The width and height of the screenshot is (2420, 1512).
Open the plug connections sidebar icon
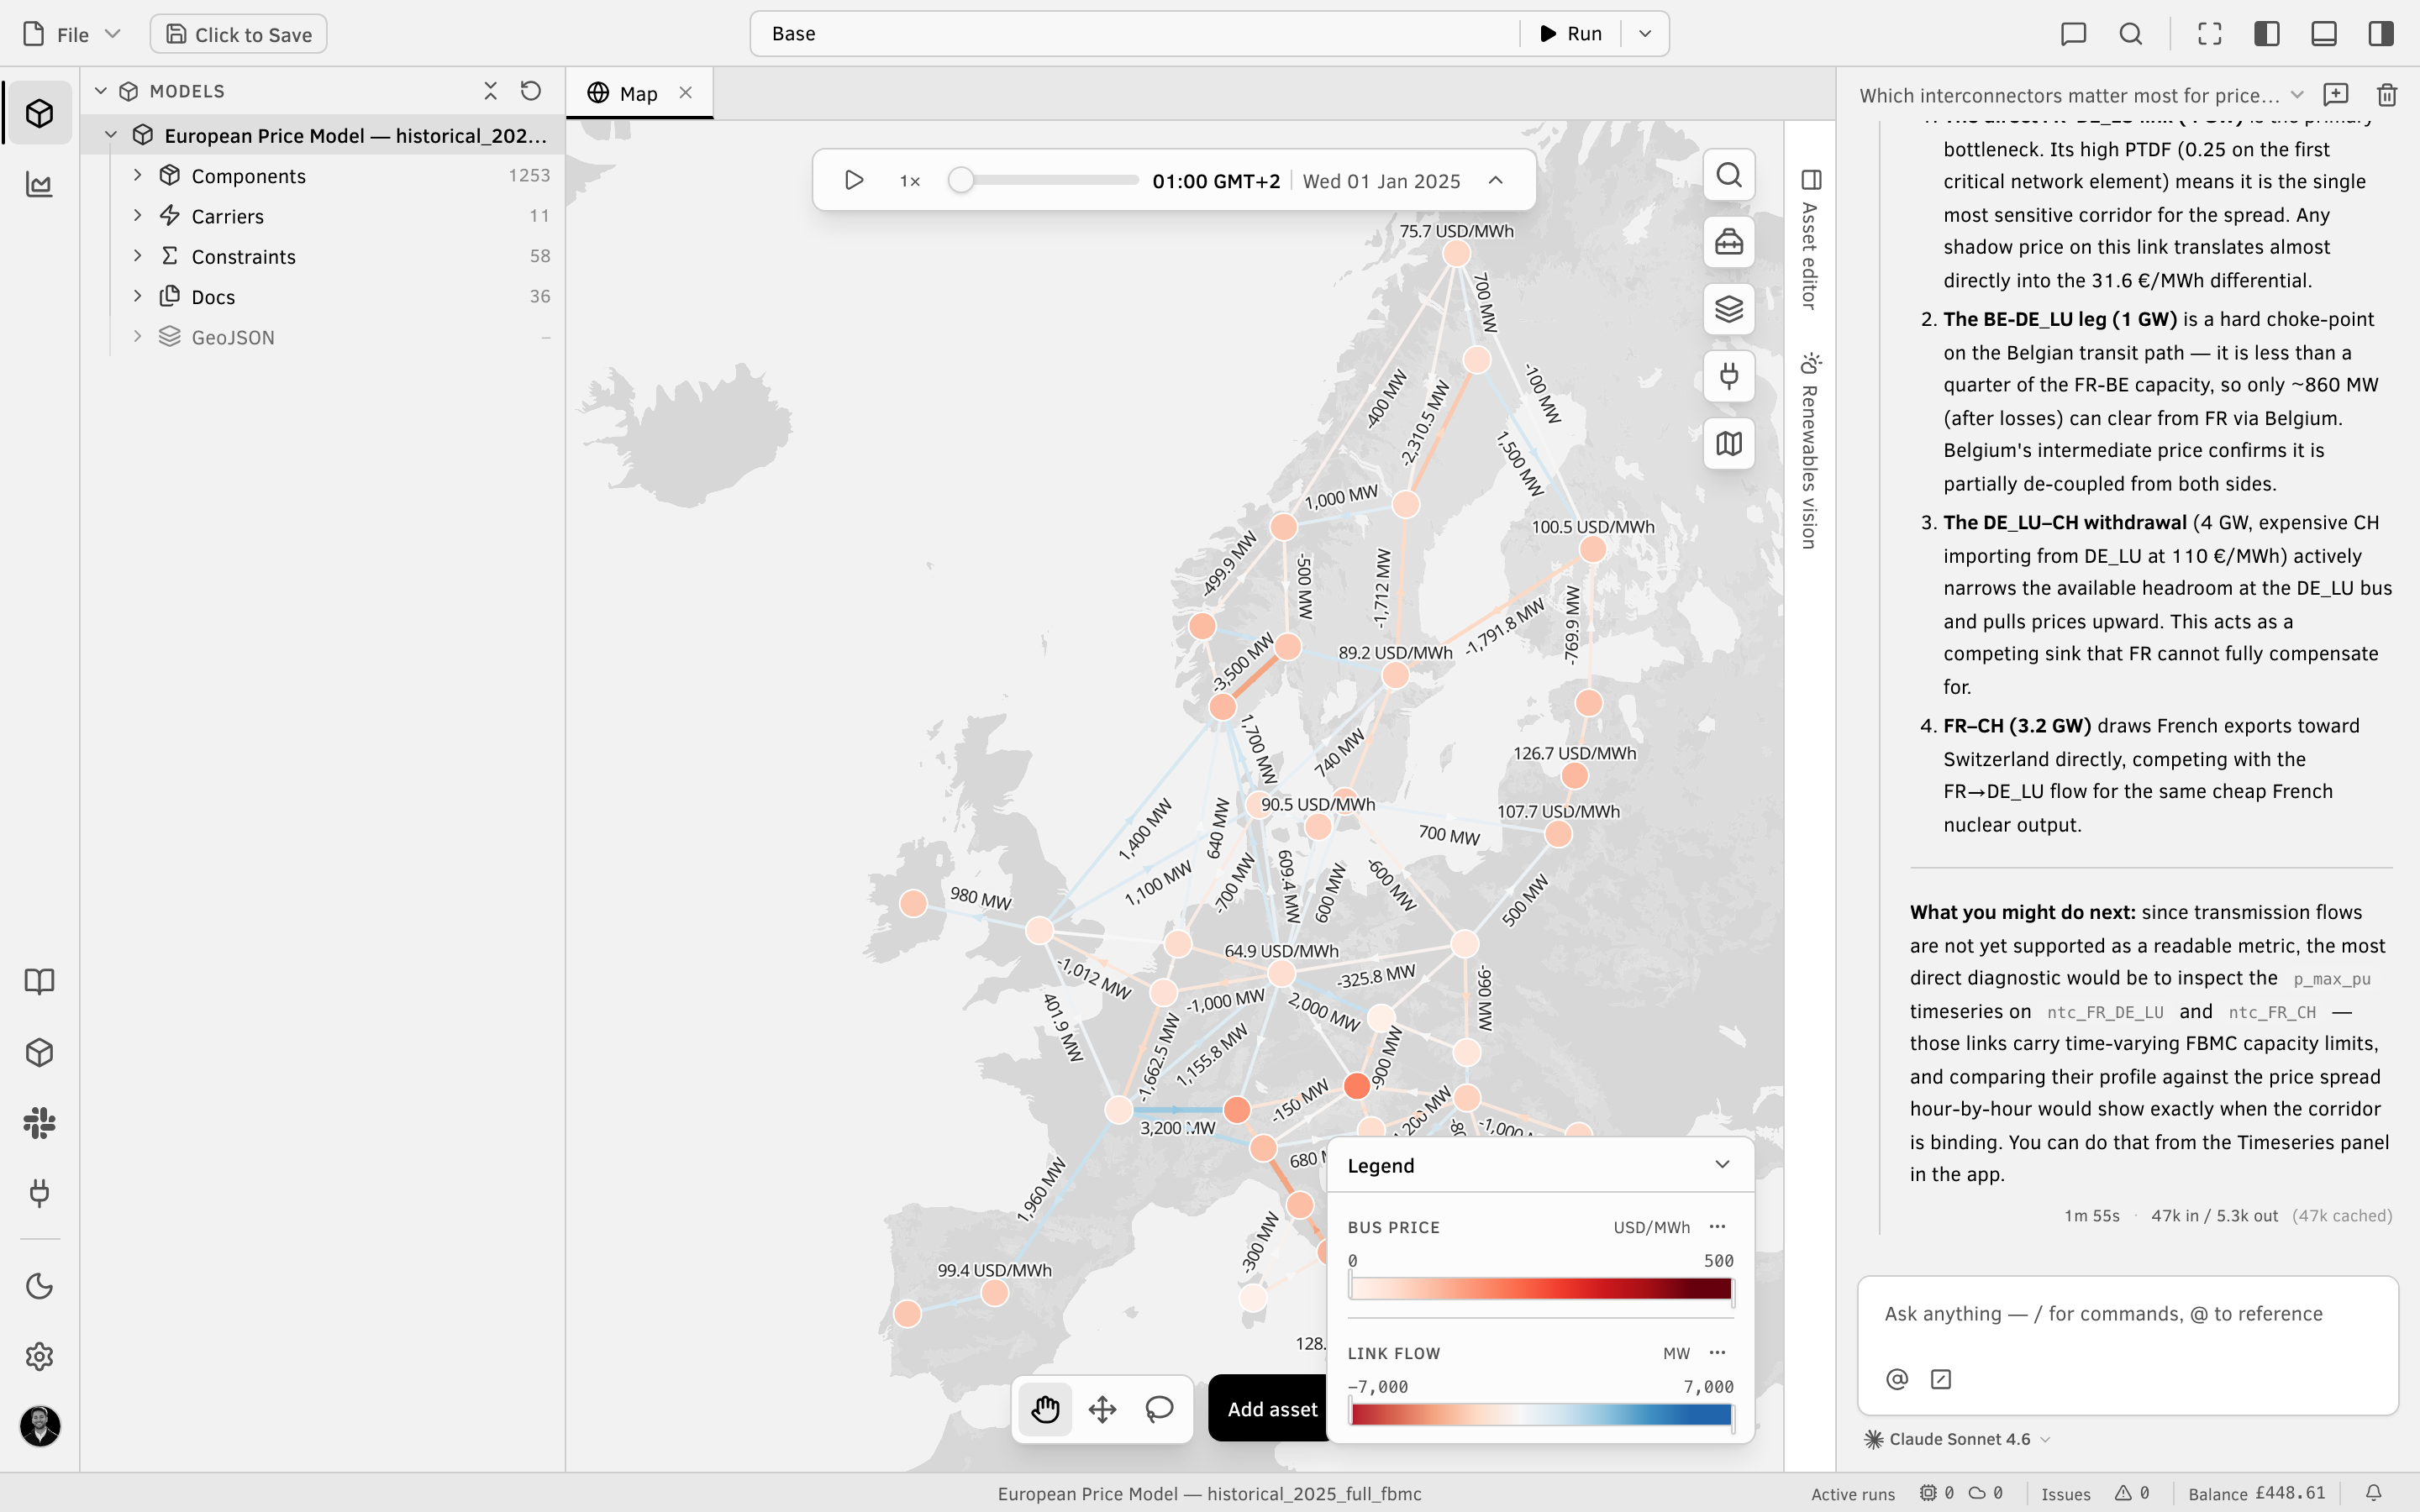39,1193
